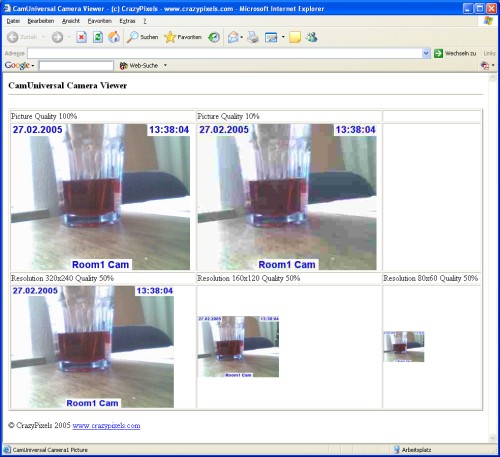Stop page loading with red X icon

click(x=81, y=37)
